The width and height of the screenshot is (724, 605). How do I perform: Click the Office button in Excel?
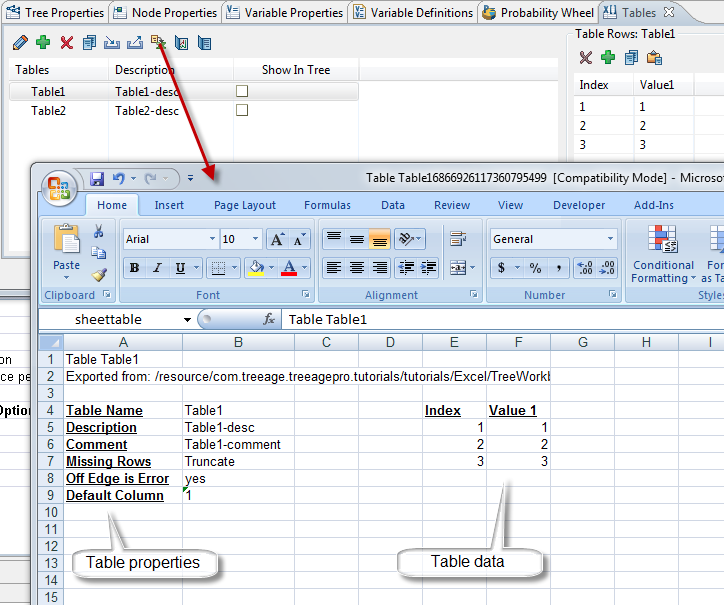click(x=58, y=187)
